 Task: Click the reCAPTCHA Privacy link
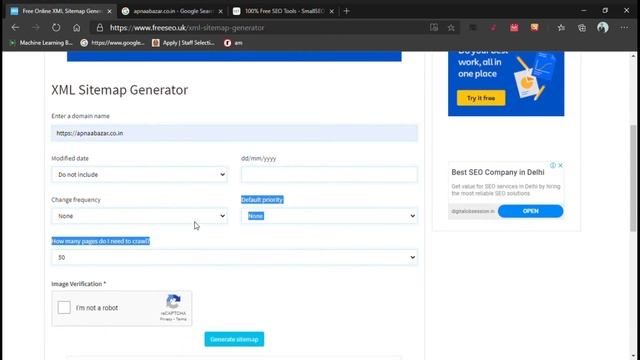[x=166, y=319]
